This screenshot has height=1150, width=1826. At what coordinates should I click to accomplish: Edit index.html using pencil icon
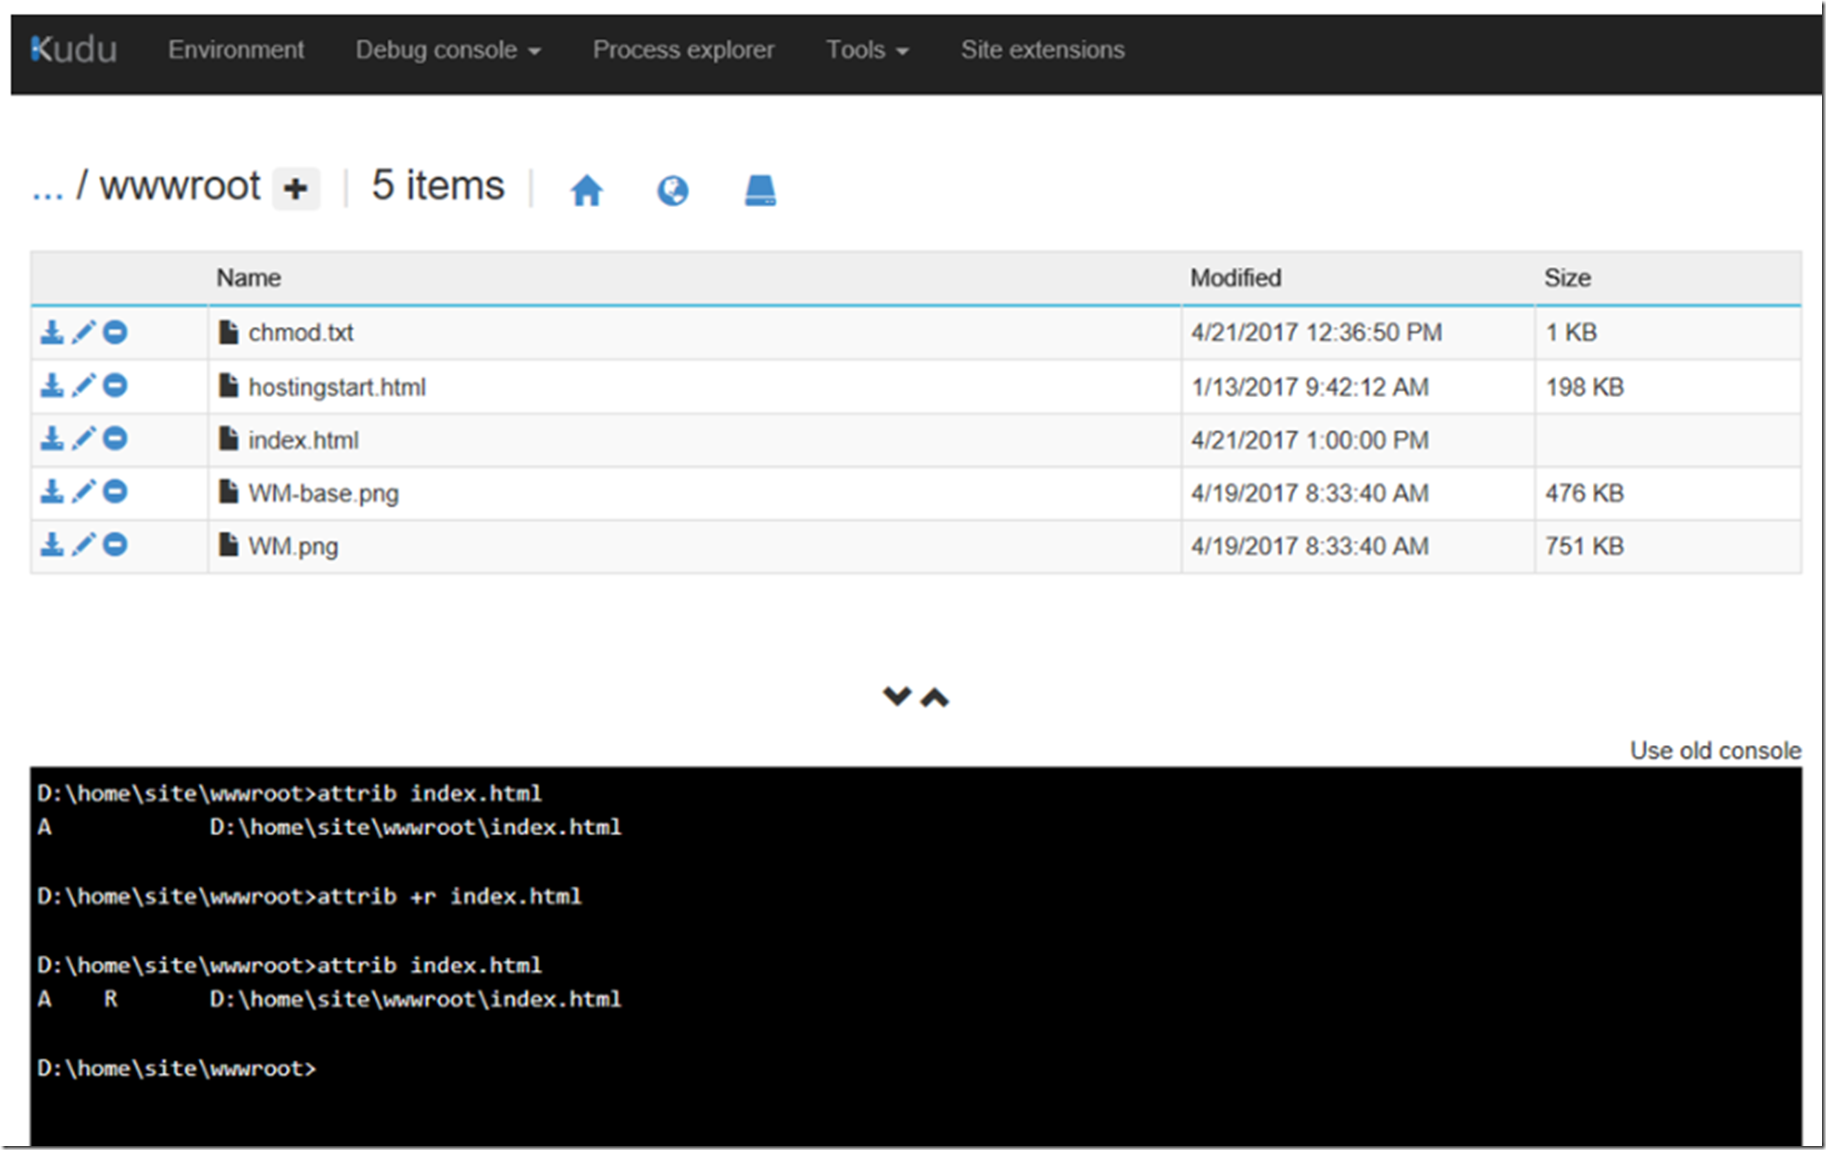[x=84, y=438]
